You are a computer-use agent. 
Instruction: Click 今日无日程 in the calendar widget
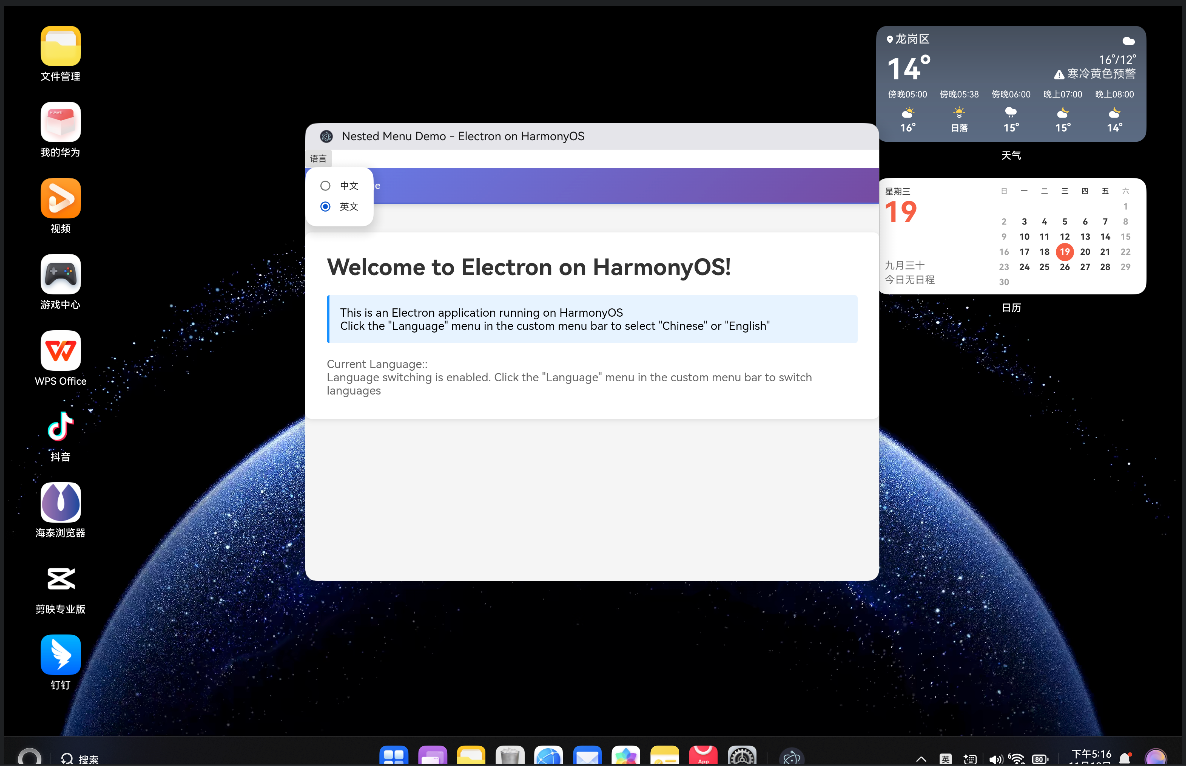[x=910, y=280]
